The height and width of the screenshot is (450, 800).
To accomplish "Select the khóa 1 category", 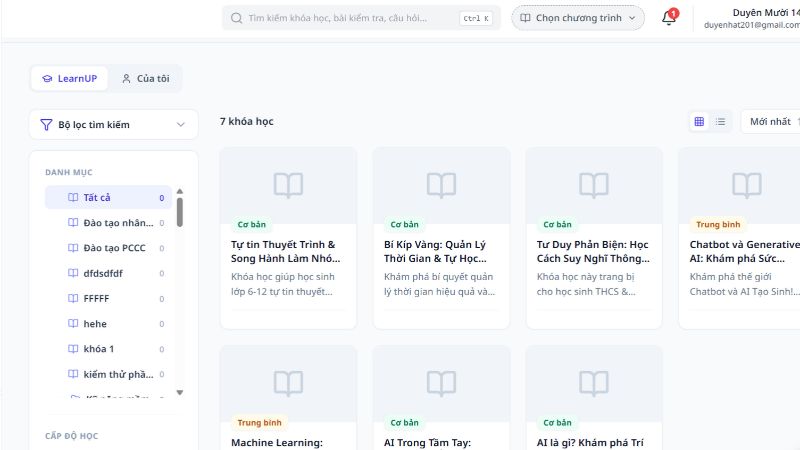I will tap(108, 348).
